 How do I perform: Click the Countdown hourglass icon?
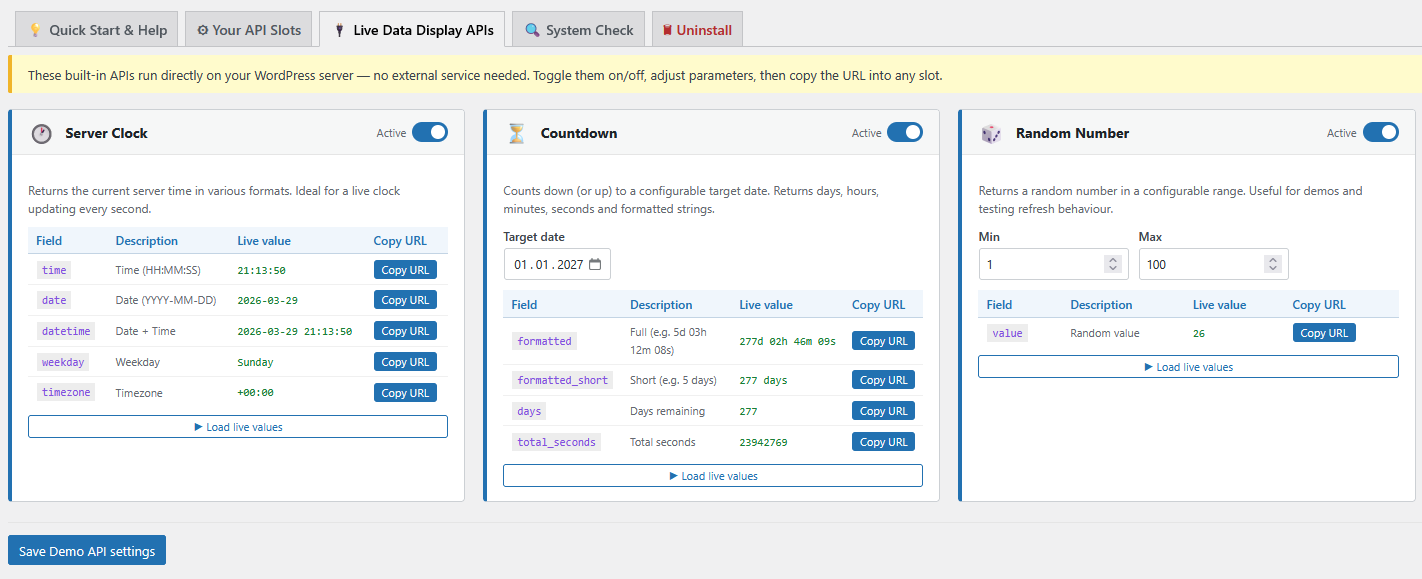click(x=516, y=134)
